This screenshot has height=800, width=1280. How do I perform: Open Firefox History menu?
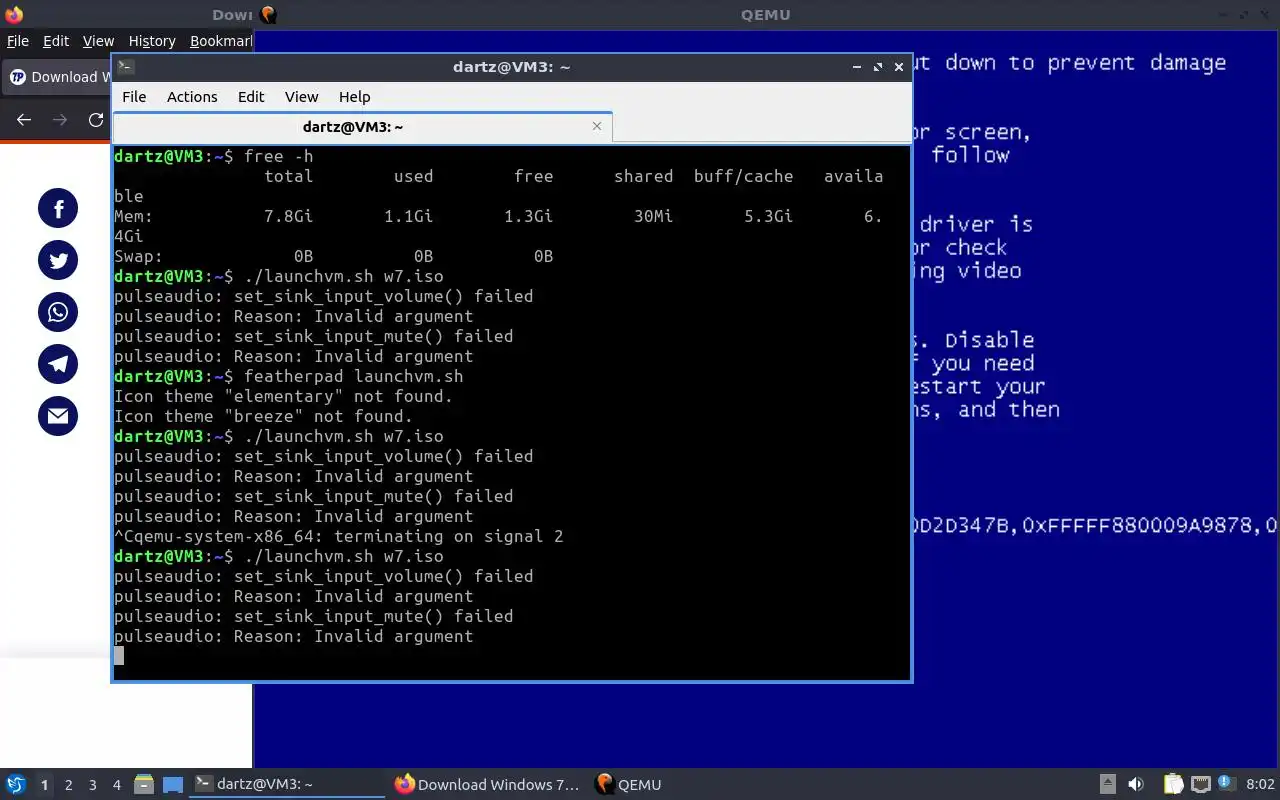(x=152, y=41)
